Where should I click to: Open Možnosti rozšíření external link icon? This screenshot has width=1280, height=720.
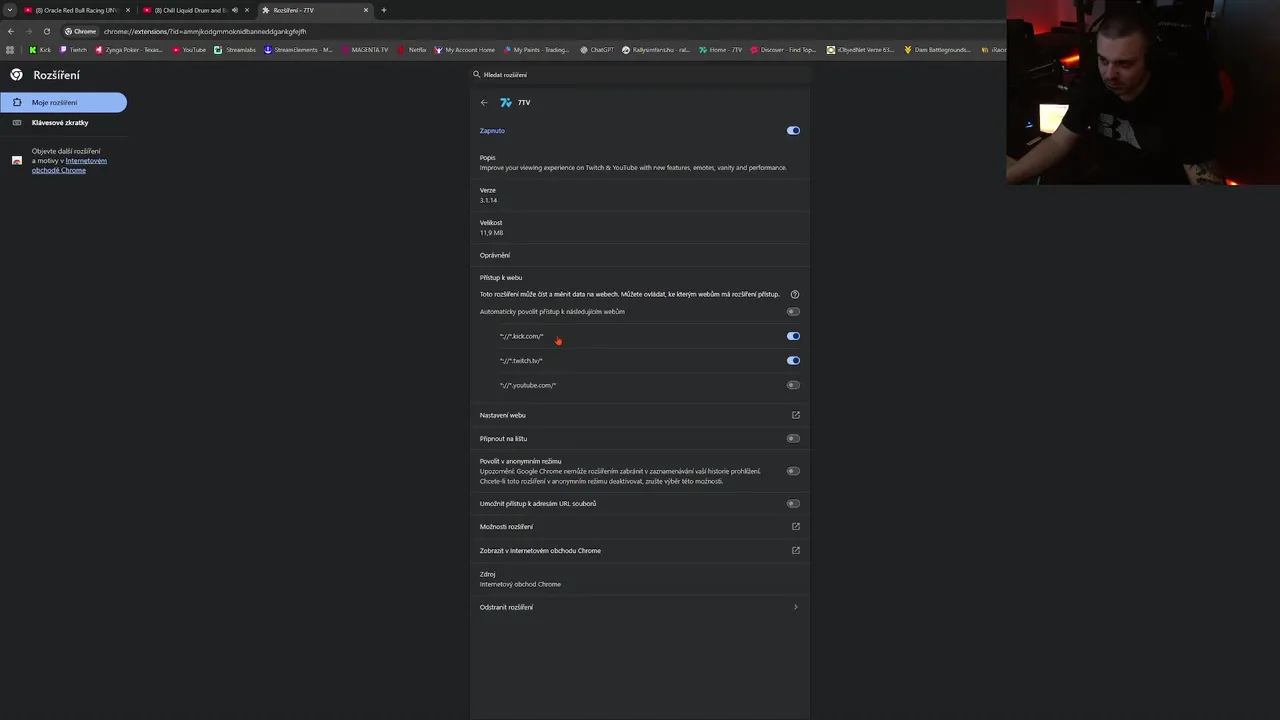tap(796, 526)
